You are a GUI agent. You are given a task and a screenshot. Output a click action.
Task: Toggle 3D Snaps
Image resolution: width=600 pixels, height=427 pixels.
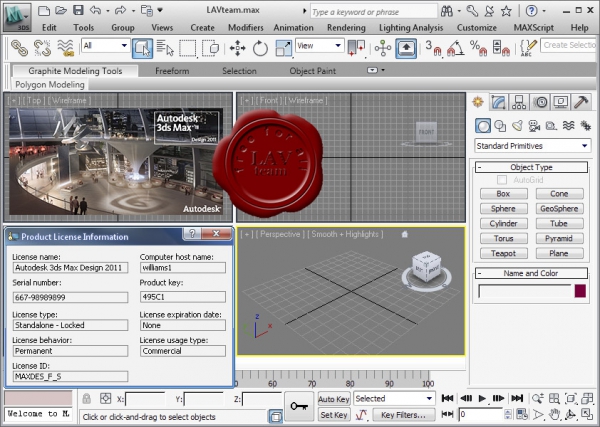[434, 48]
